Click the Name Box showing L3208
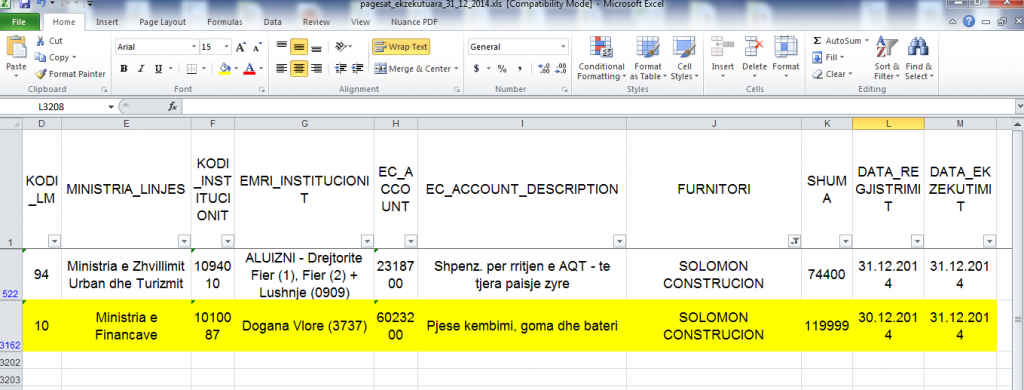Viewport: 1024px width, 390px height. point(51,106)
